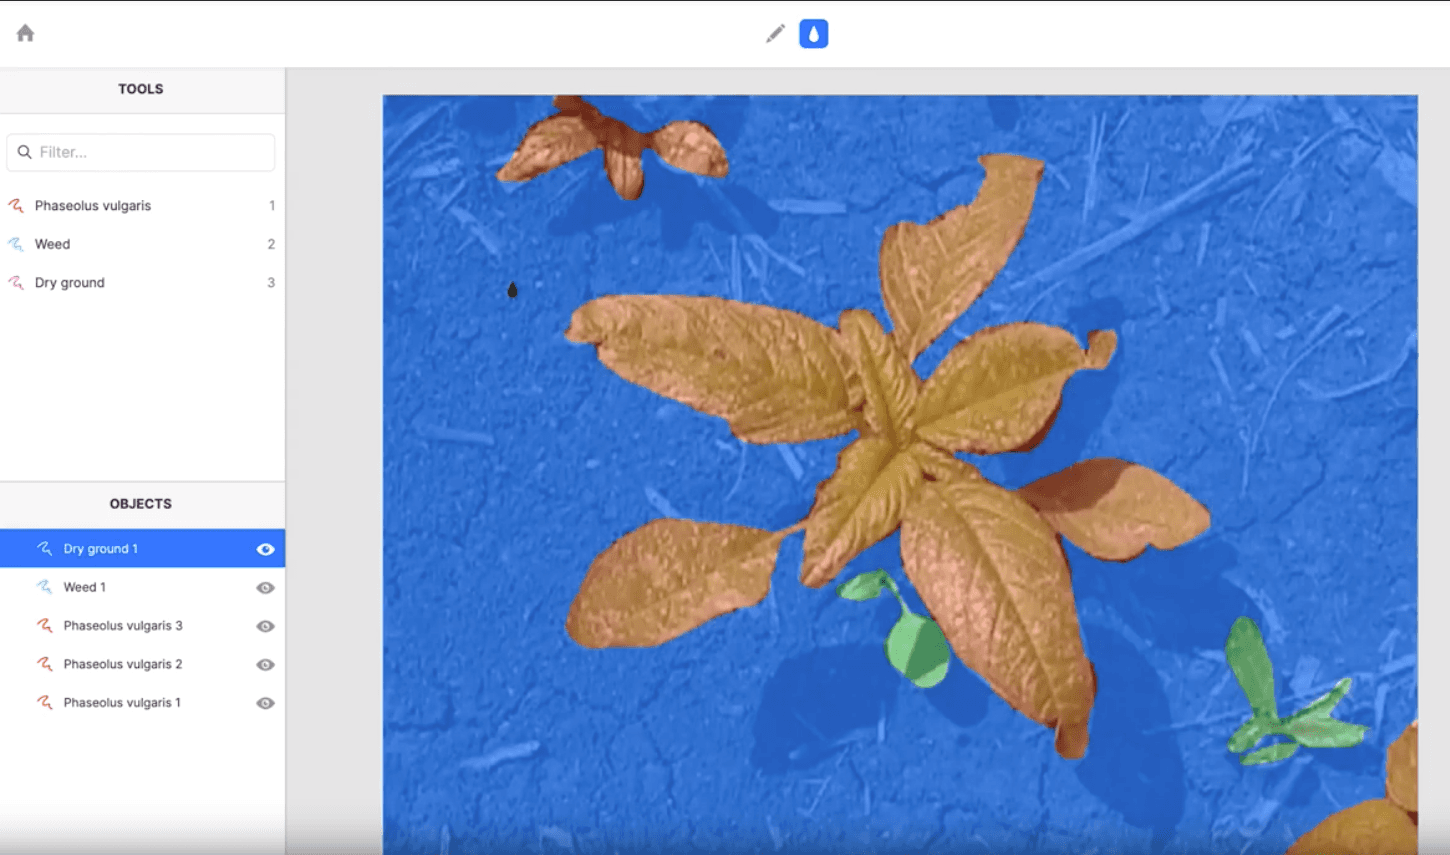Select the Phaseolus vulgaris 3 object
The width and height of the screenshot is (1450, 855).
pos(141,625)
